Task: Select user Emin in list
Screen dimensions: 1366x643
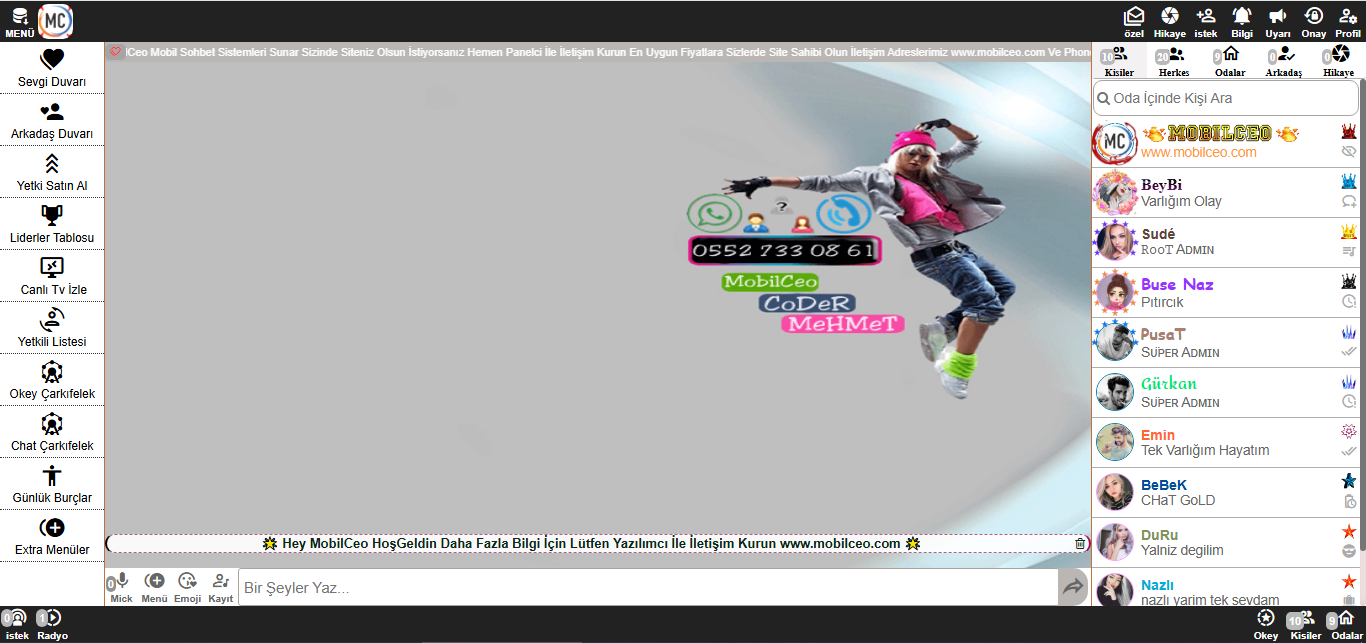Action: 1225,443
